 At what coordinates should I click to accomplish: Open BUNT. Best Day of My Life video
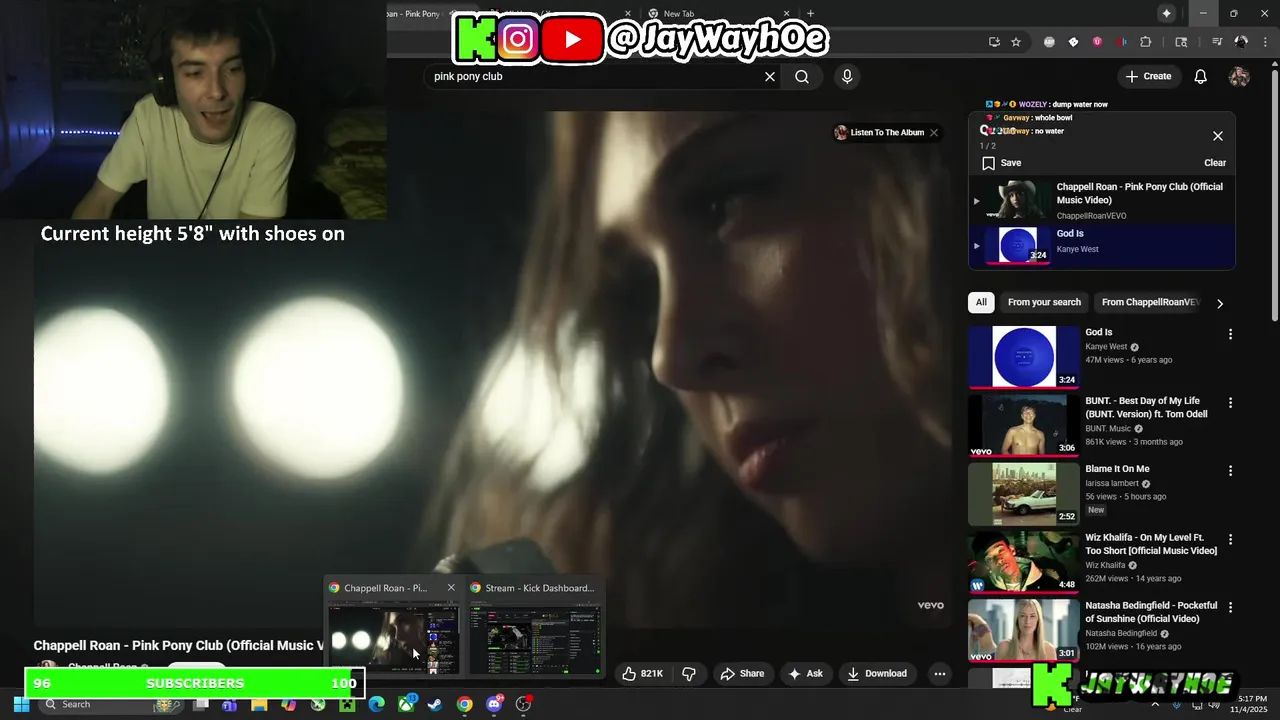click(1024, 425)
